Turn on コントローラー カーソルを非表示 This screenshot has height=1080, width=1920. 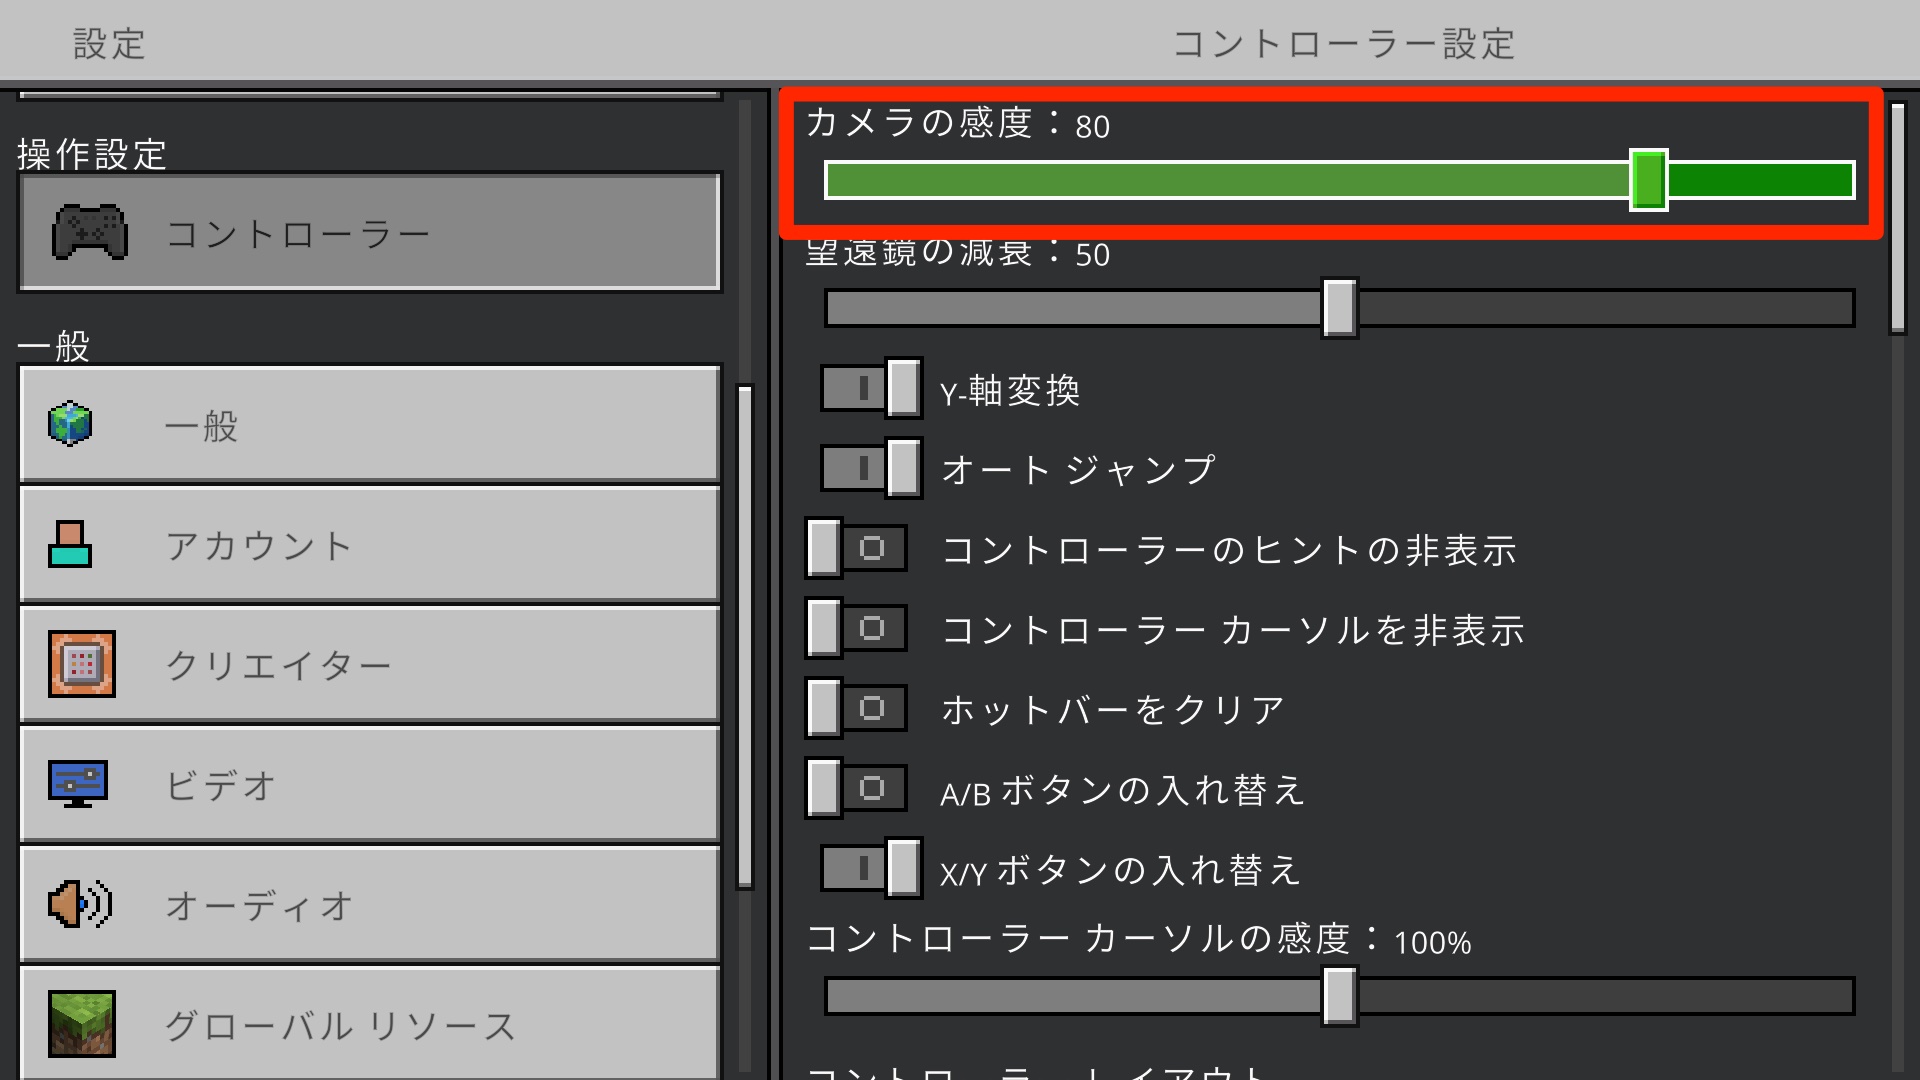(x=856, y=629)
